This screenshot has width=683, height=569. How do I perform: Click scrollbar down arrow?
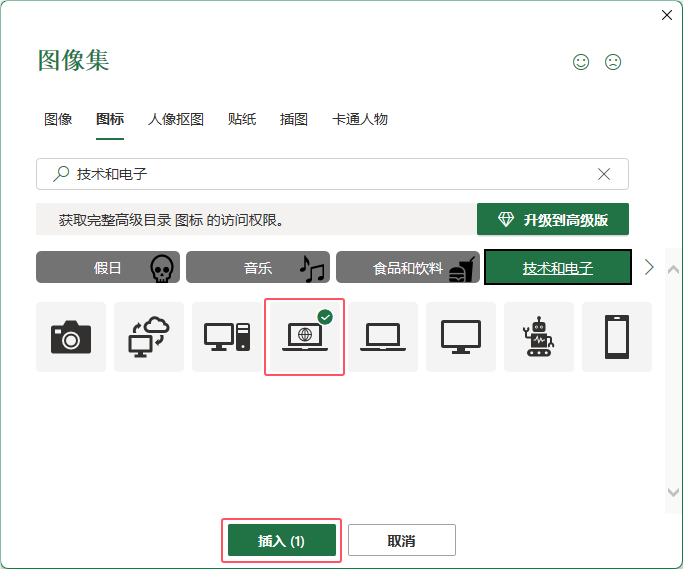click(x=673, y=492)
